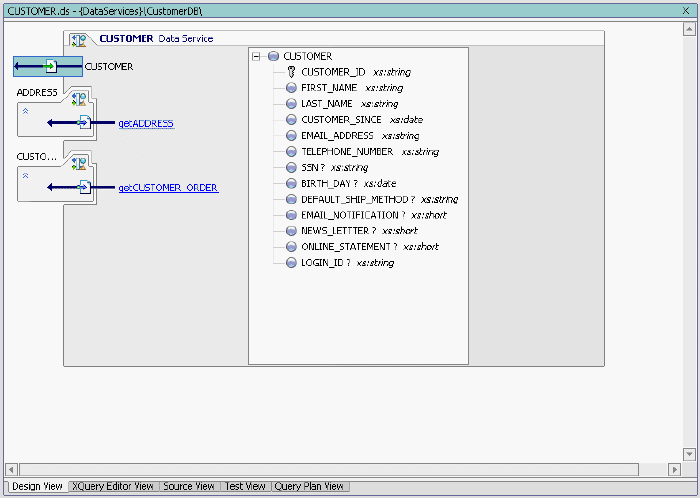Close the CUSTOMER.ds editor window

coord(686,11)
